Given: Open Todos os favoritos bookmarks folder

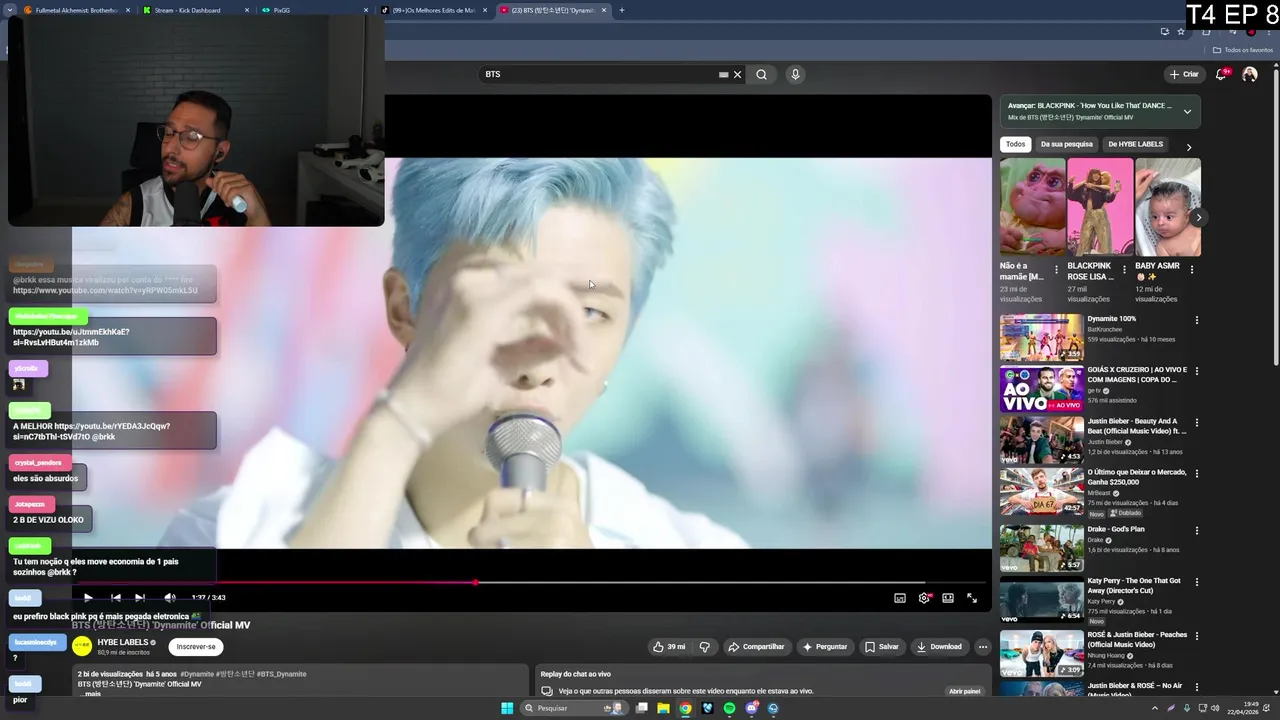Looking at the screenshot, I should 1243,50.
